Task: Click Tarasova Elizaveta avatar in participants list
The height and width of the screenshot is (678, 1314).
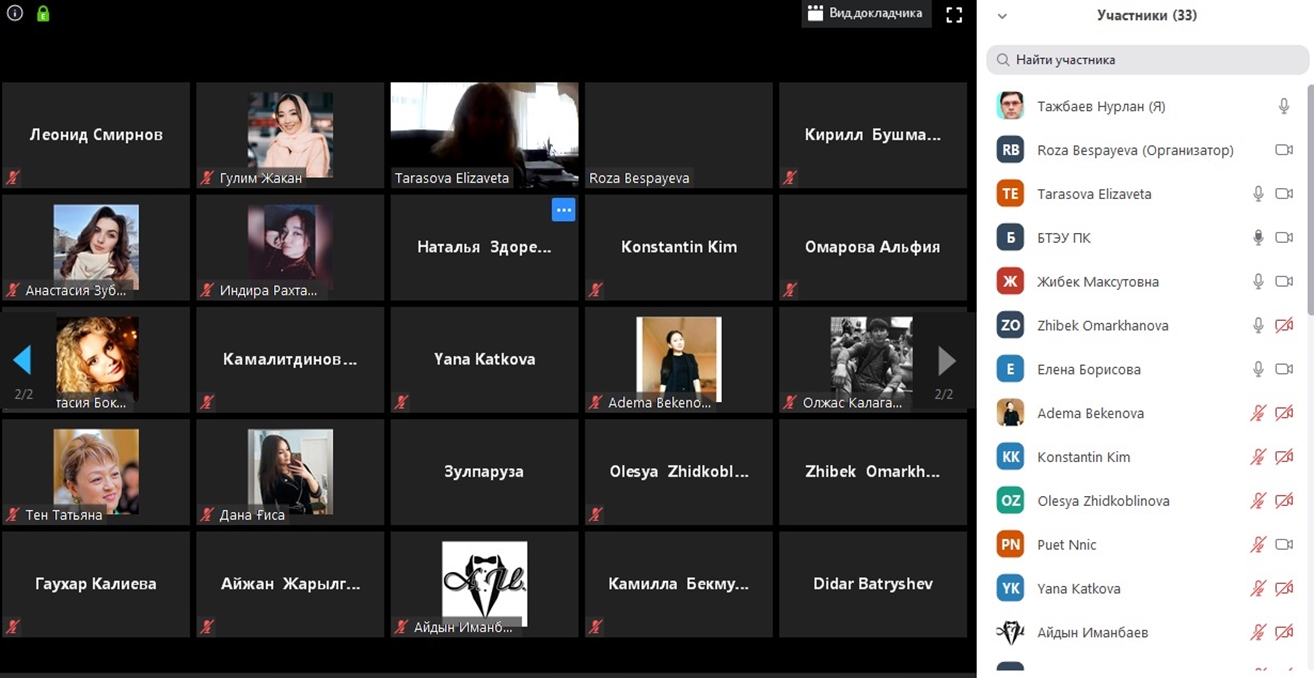Action: pos(1010,194)
